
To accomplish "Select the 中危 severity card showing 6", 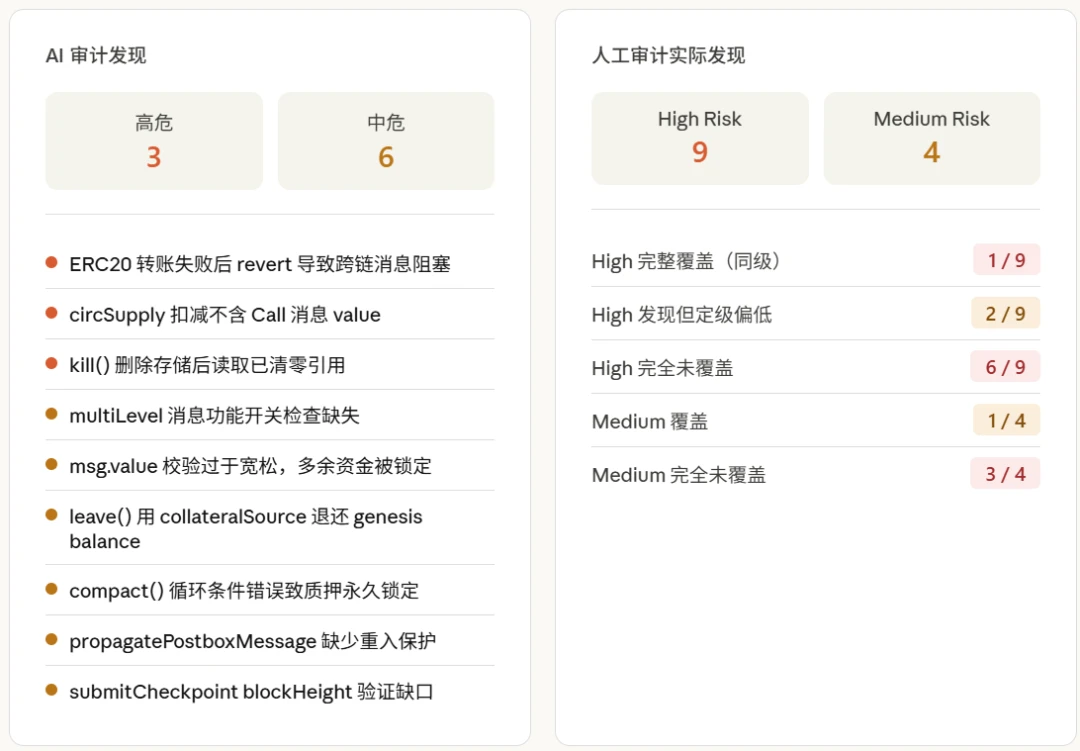I will pos(386,140).
